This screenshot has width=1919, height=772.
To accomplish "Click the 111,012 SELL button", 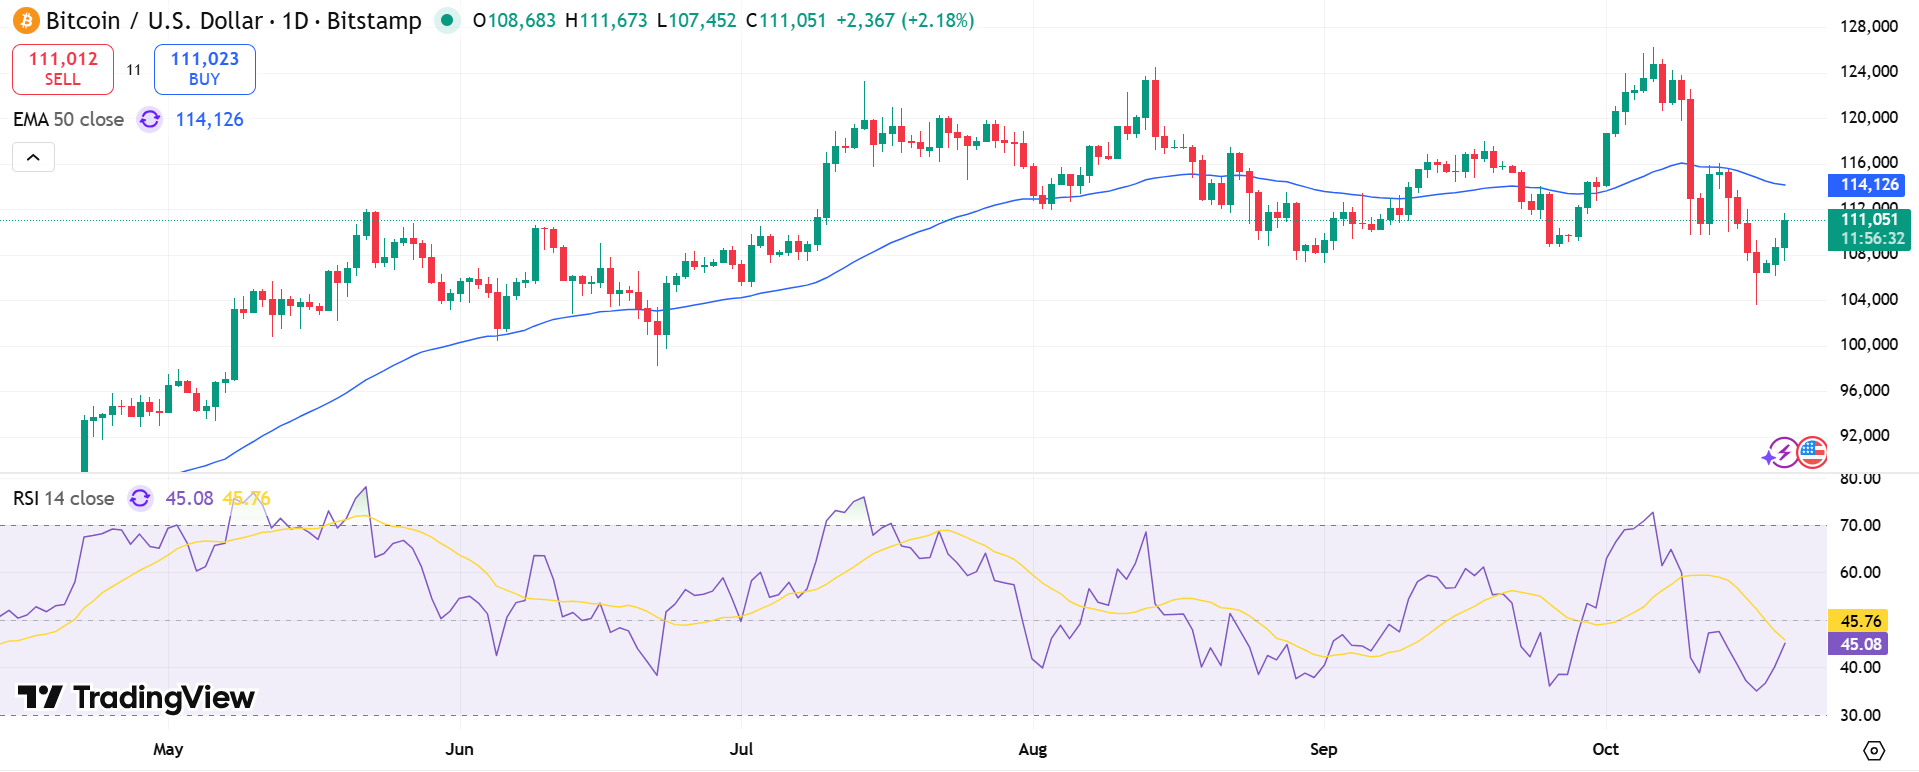I will [x=62, y=69].
